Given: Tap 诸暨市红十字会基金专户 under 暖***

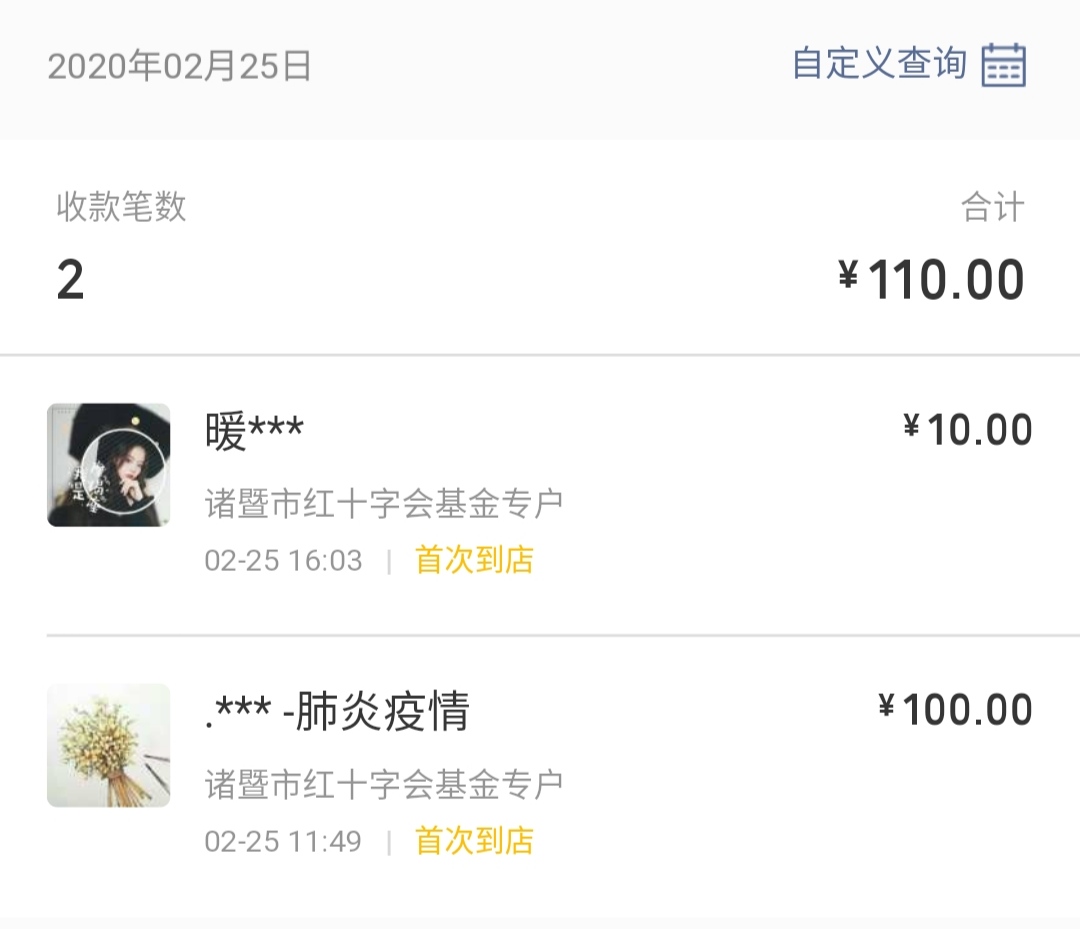Looking at the screenshot, I should pos(384,503).
